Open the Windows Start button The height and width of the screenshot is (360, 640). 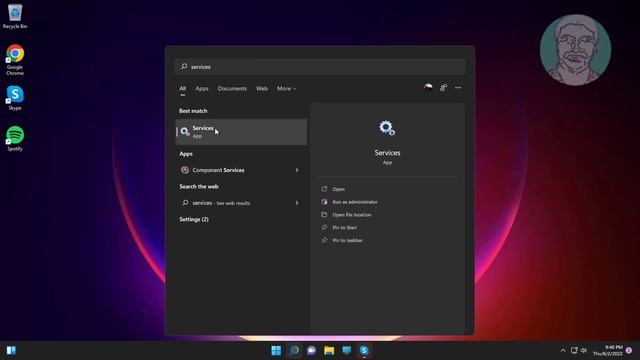276,350
